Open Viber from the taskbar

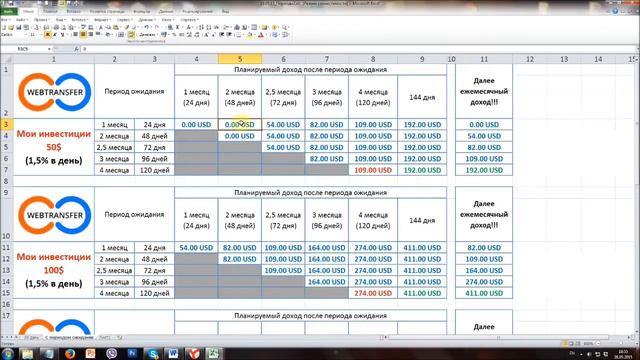(111, 353)
